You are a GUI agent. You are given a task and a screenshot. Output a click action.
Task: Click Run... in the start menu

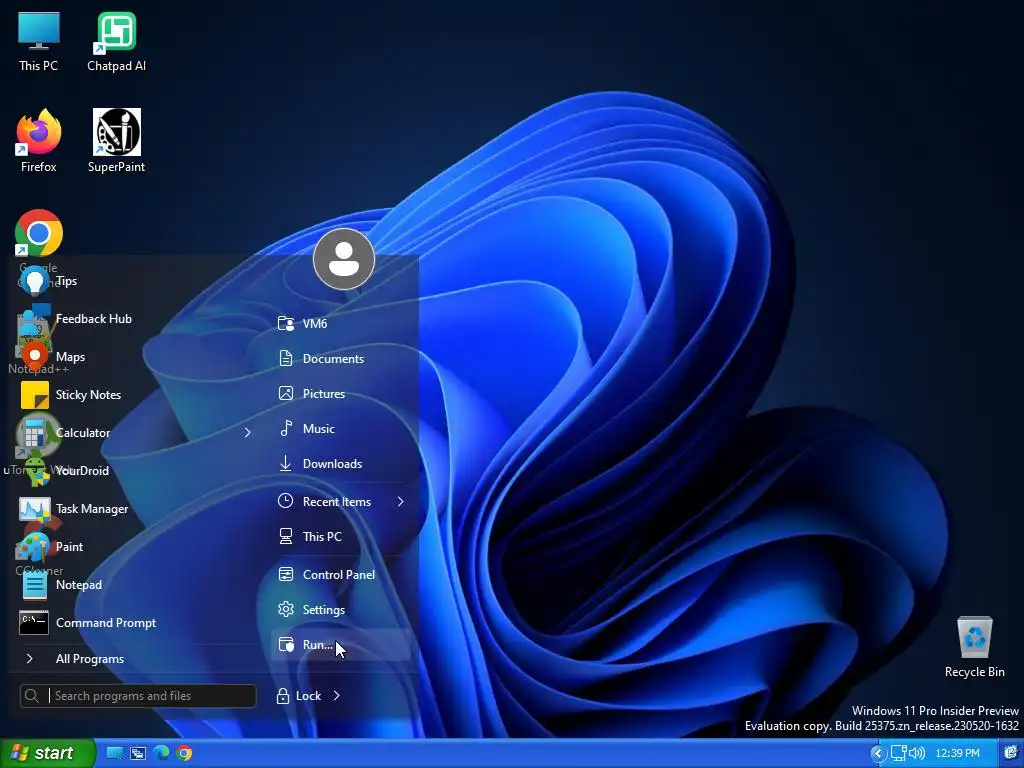[x=341, y=645]
